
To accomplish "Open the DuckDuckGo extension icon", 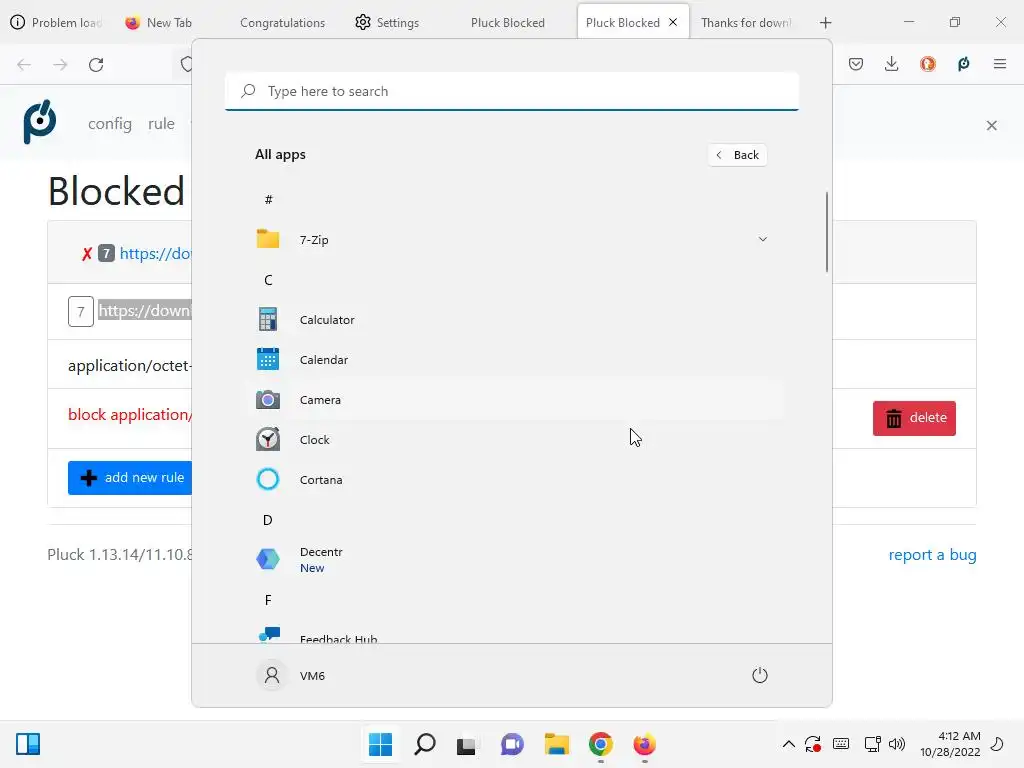I will pos(927,64).
